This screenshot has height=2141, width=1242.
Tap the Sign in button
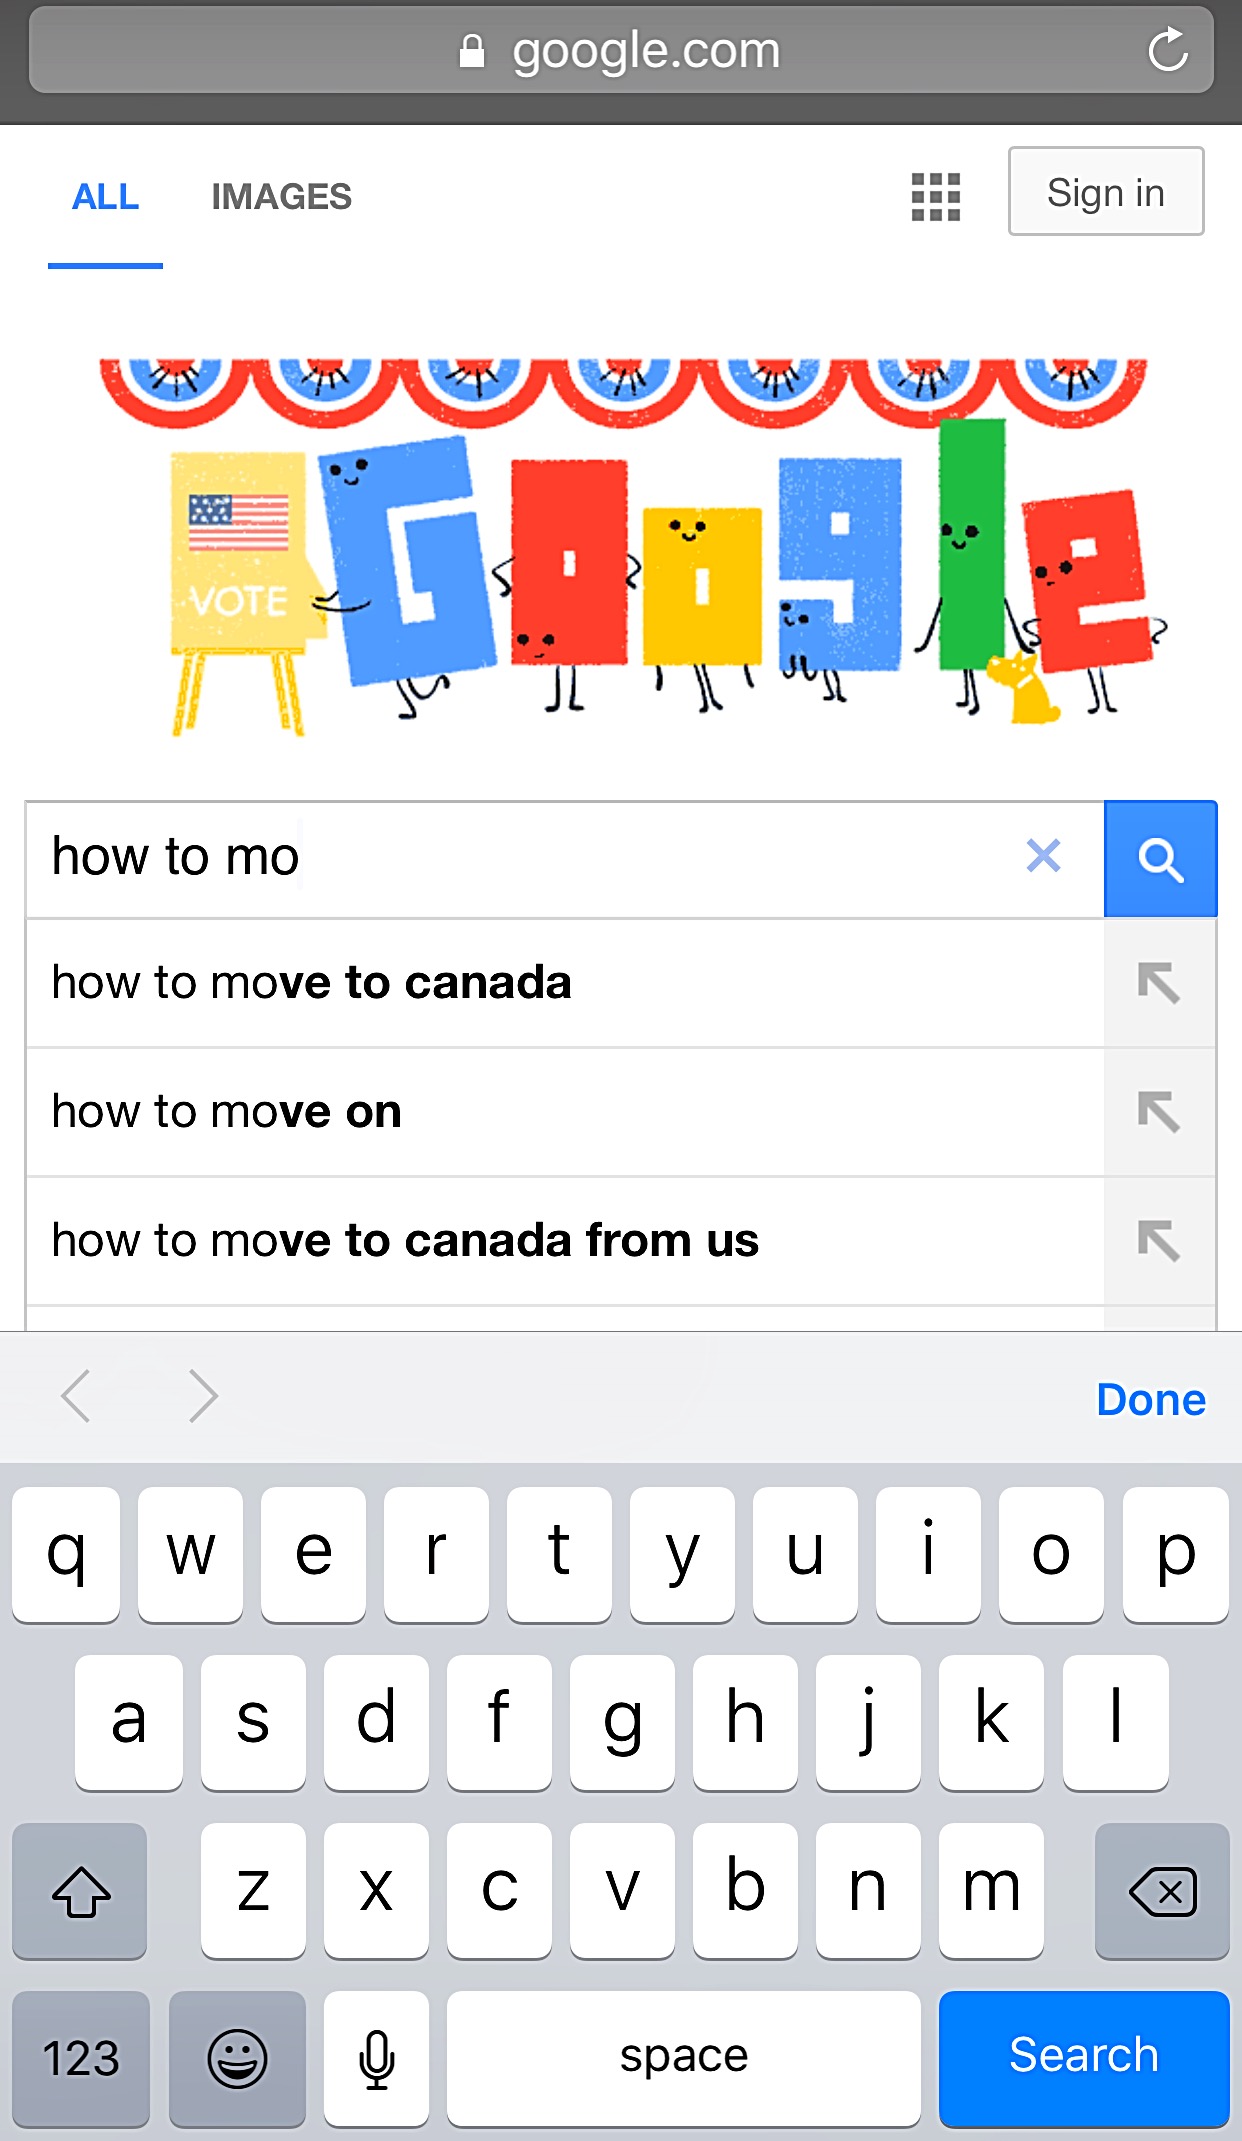(1106, 192)
